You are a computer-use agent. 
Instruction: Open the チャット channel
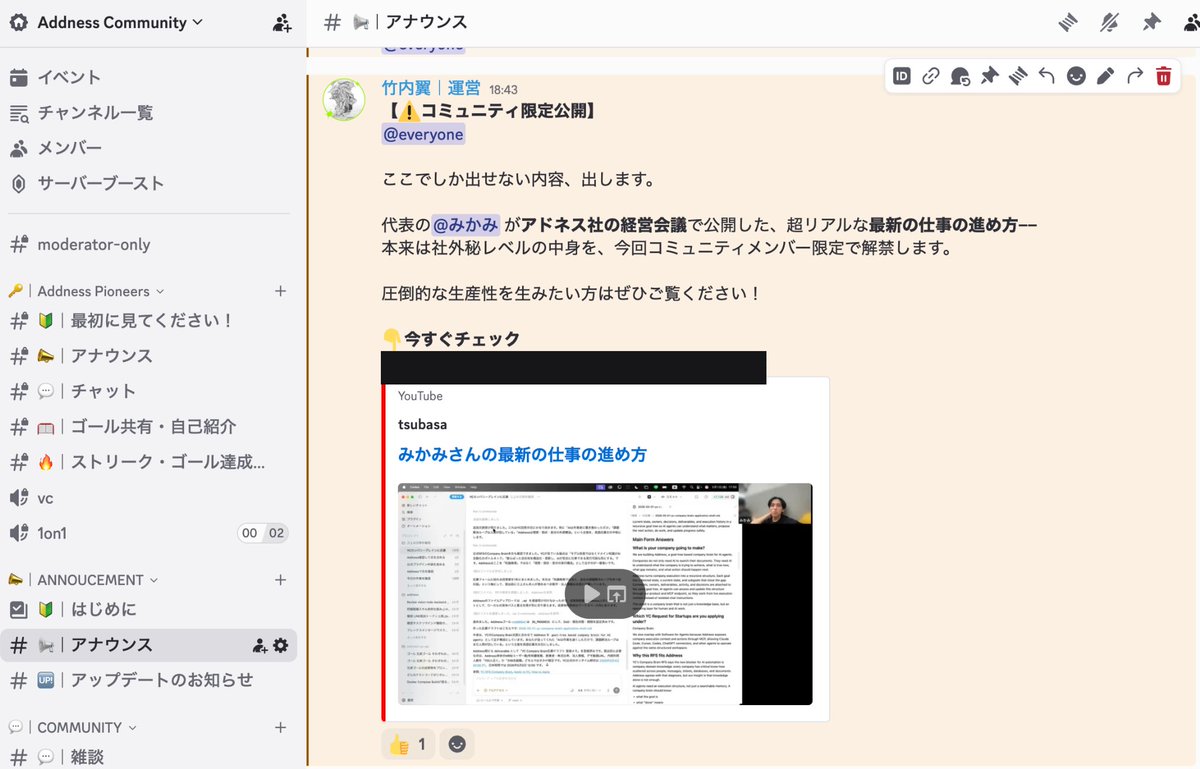pyautogui.click(x=150, y=391)
